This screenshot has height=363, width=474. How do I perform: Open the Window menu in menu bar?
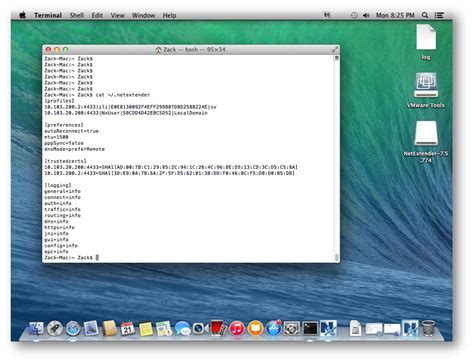click(x=143, y=15)
